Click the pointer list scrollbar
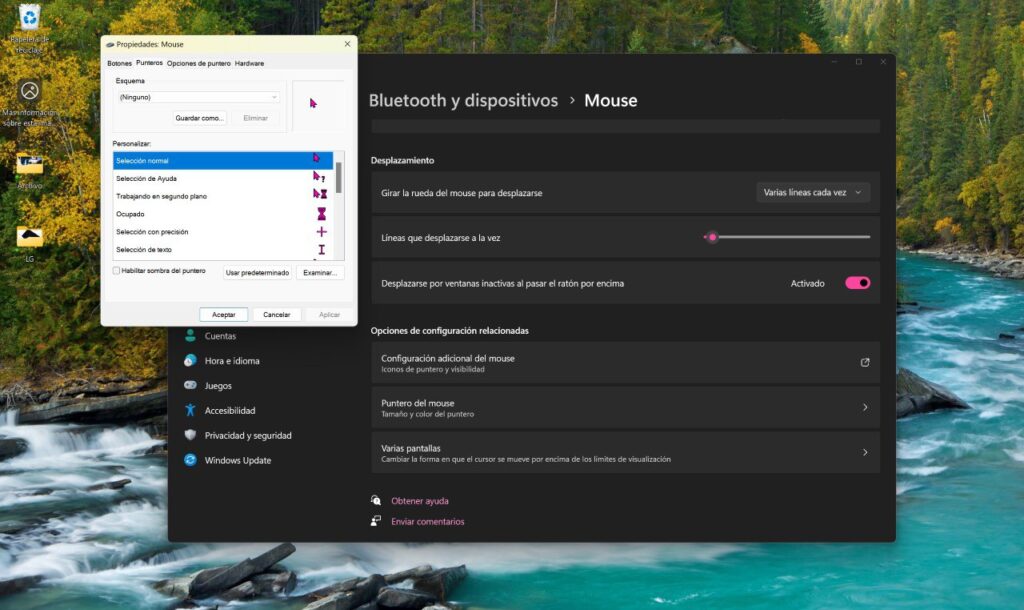1024x610 pixels. click(338, 178)
